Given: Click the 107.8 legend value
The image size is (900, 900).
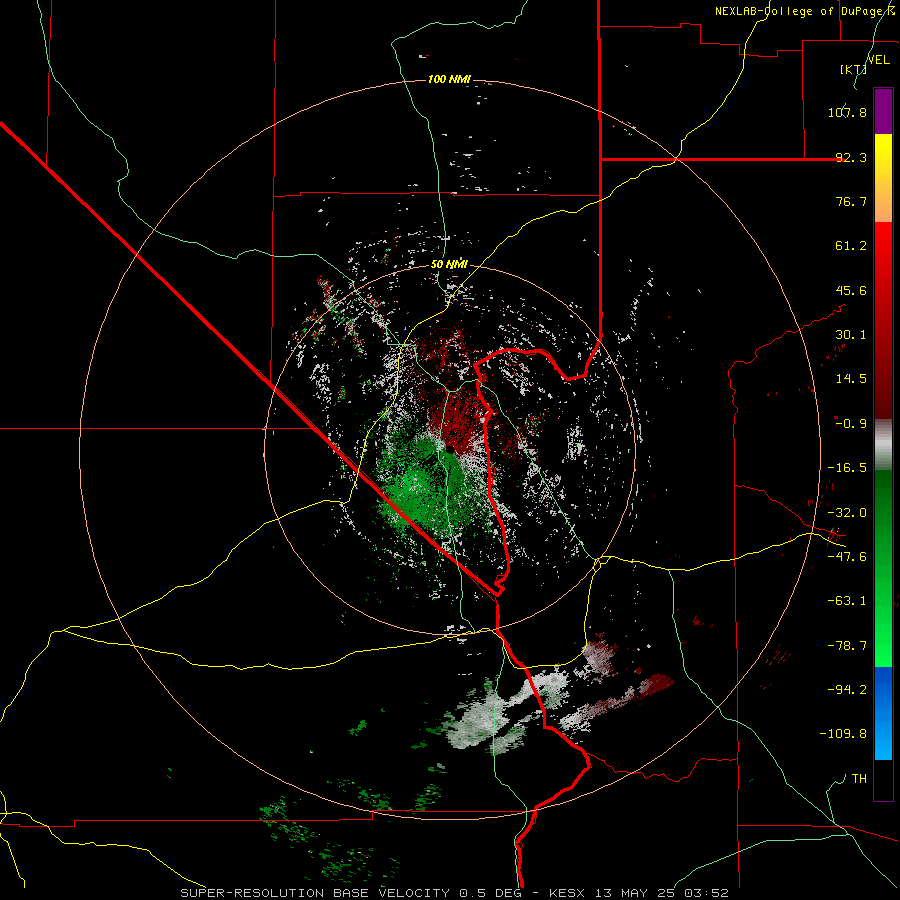Looking at the screenshot, I should point(847,112).
